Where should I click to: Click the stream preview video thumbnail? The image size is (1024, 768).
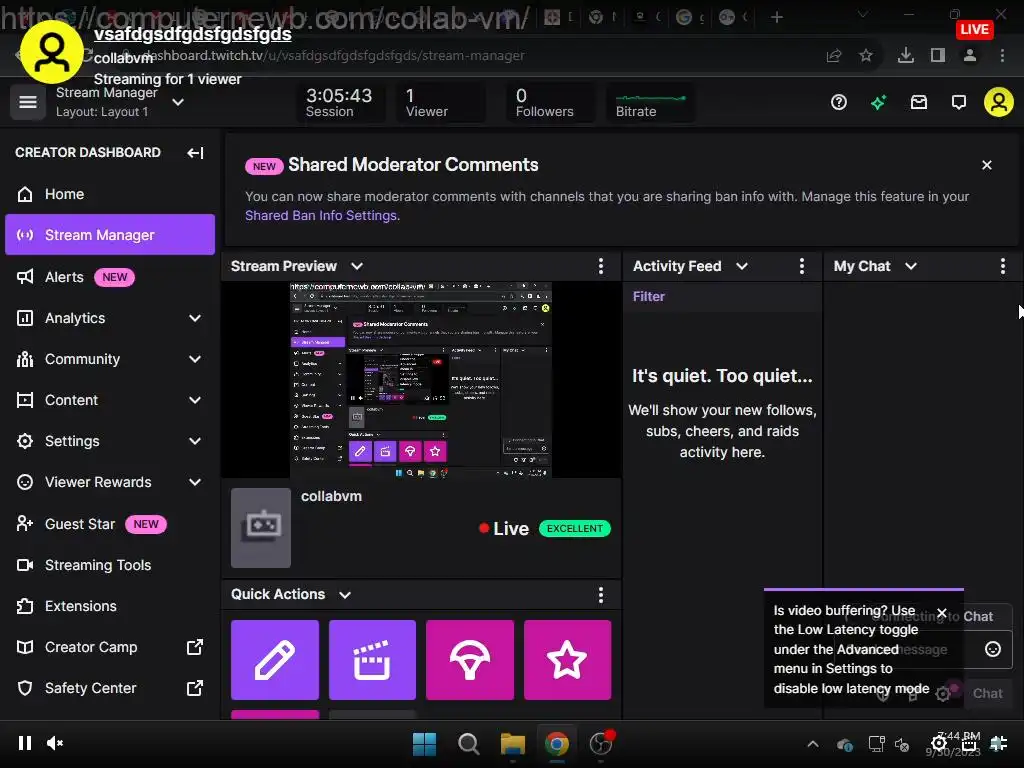(x=421, y=380)
